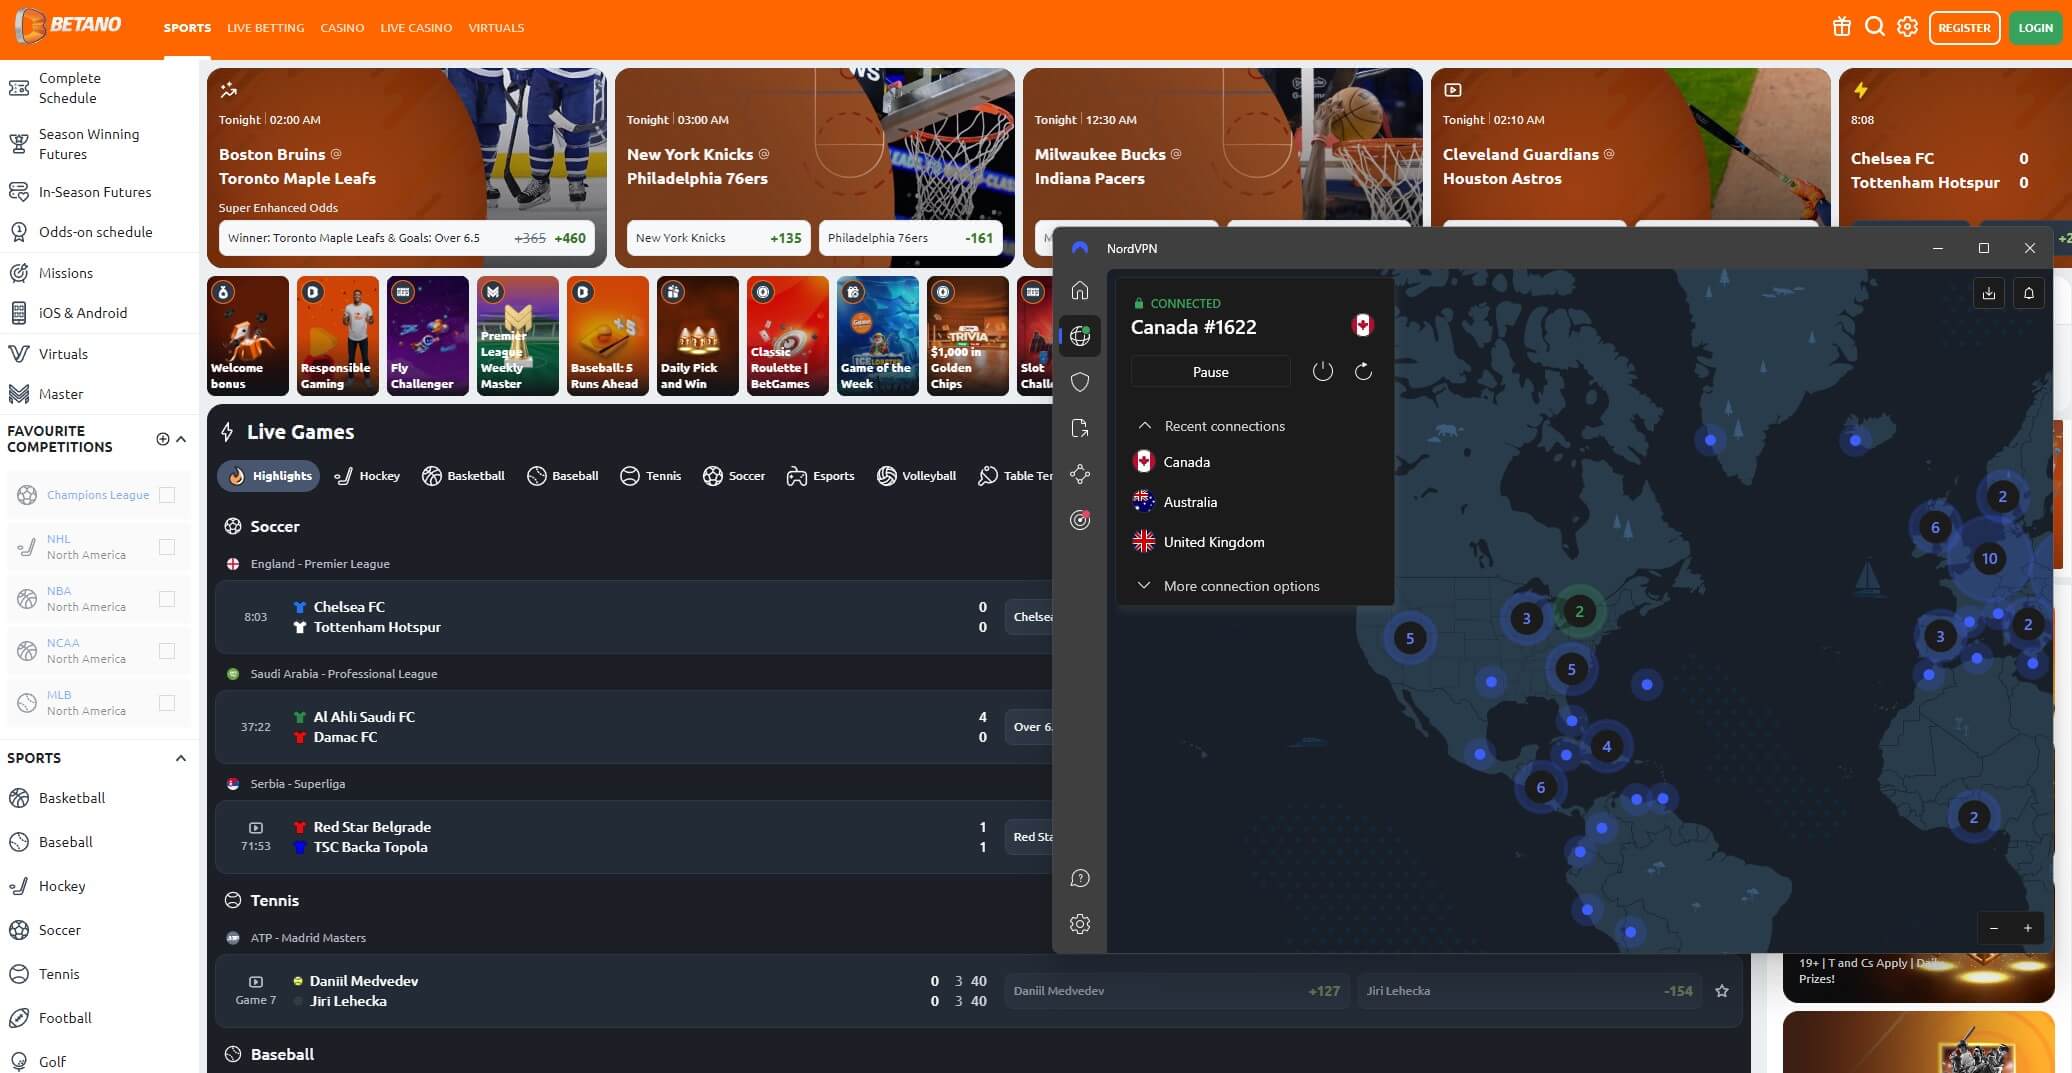Click Tennis icon in Sports sidebar
The image size is (2072, 1073).
click(19, 974)
